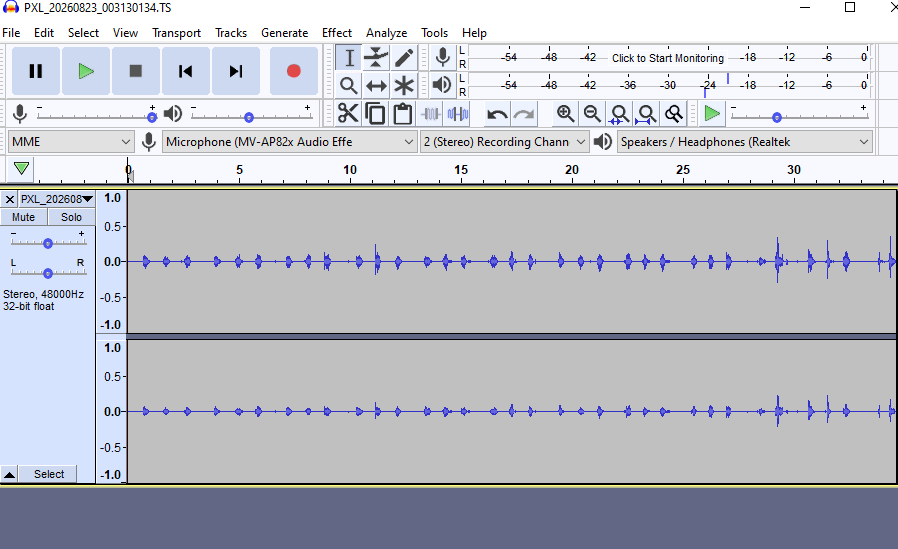Click the 1.0 label on upper channel scale
Screen dimensions: 898x549
[112, 198]
